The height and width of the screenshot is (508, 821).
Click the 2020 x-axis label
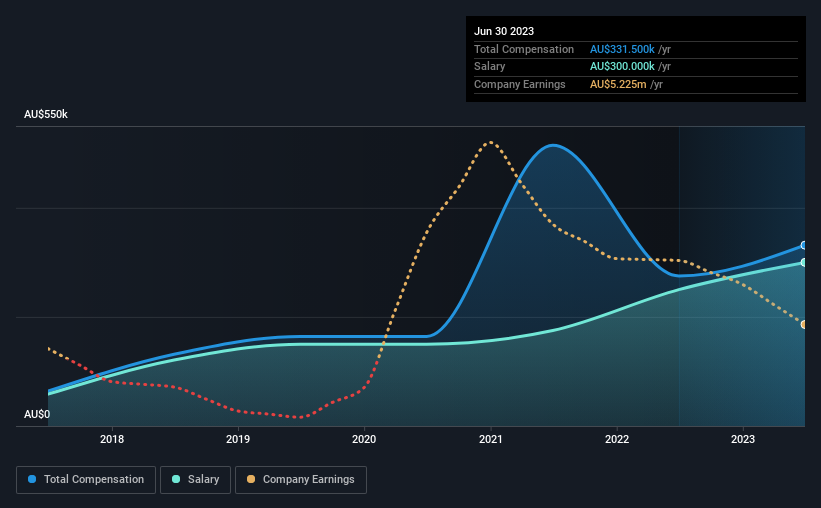(364, 439)
